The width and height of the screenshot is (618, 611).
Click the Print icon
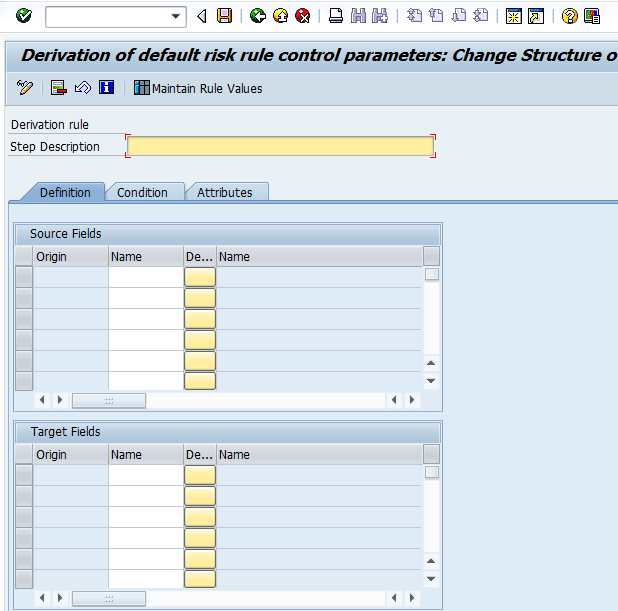[x=336, y=16]
